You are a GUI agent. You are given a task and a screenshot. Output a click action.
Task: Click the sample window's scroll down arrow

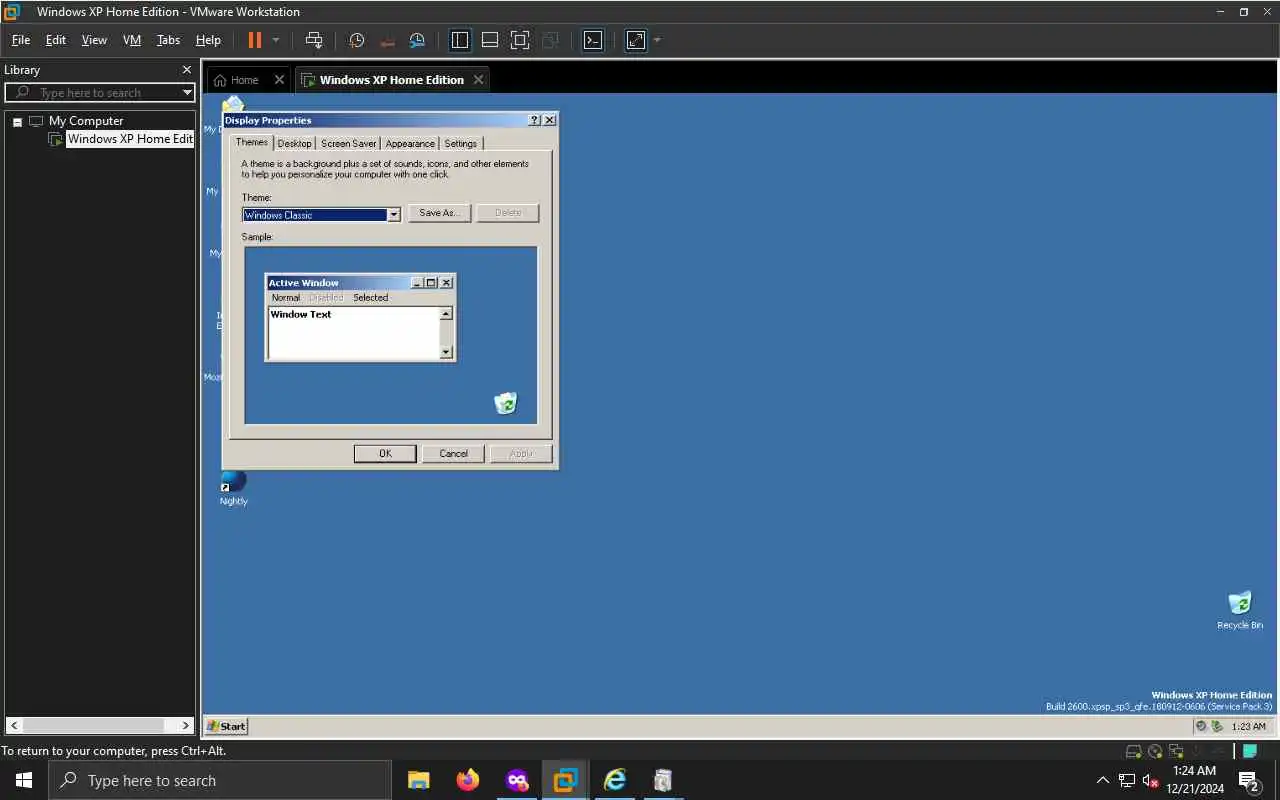446,352
